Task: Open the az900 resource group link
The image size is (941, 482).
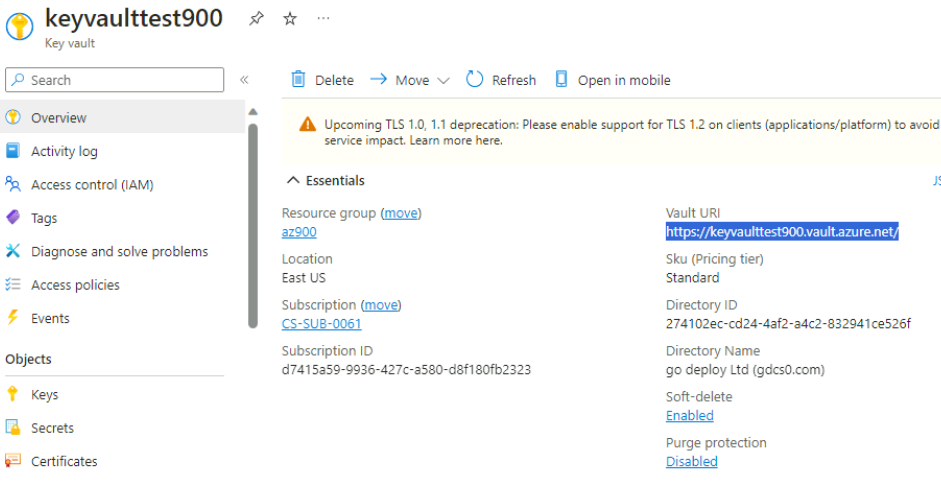Action: click(x=299, y=232)
